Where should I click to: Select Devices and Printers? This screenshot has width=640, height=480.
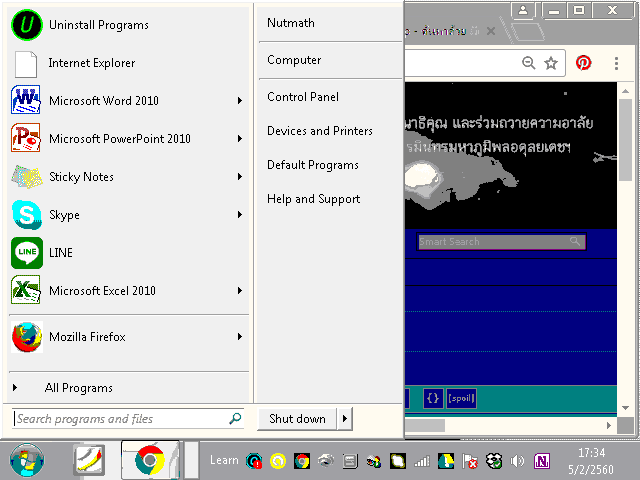click(320, 131)
